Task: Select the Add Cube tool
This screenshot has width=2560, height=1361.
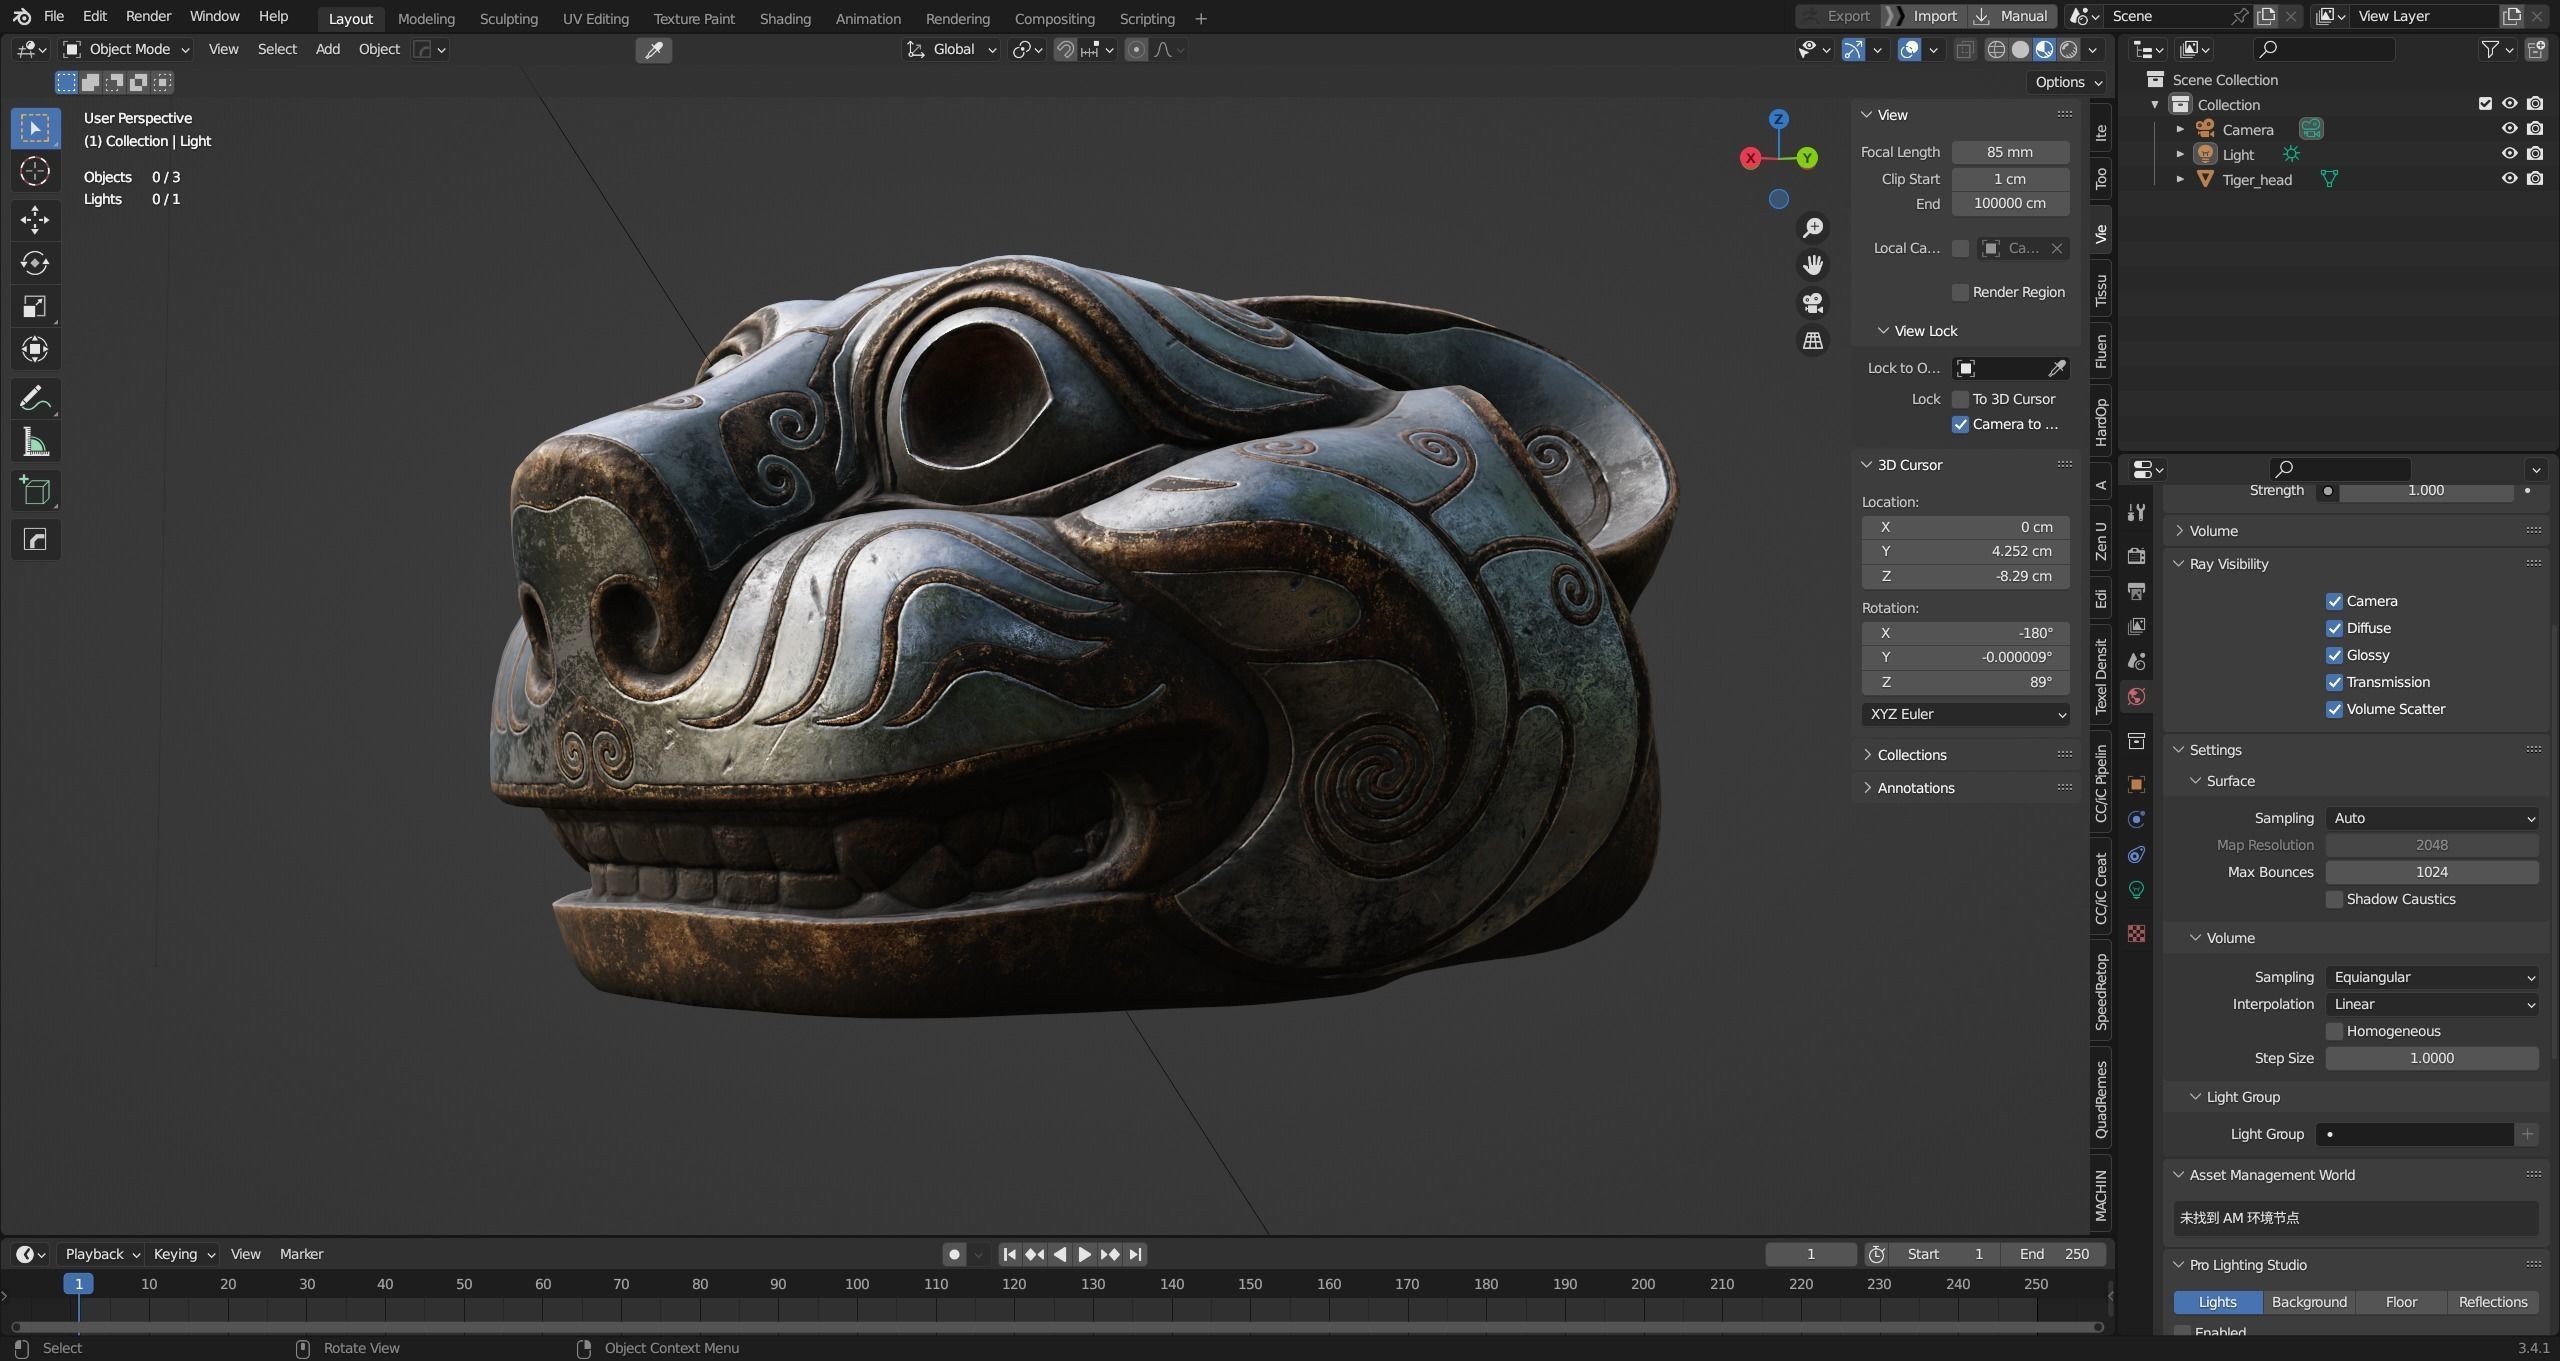Action: (x=35, y=491)
